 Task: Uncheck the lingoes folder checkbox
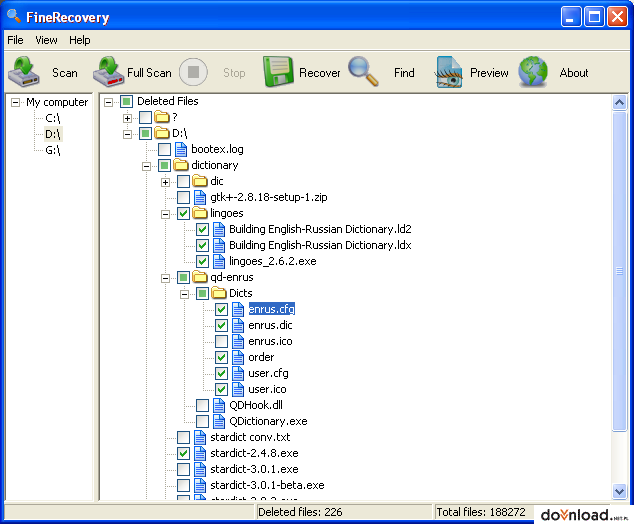[x=183, y=213]
